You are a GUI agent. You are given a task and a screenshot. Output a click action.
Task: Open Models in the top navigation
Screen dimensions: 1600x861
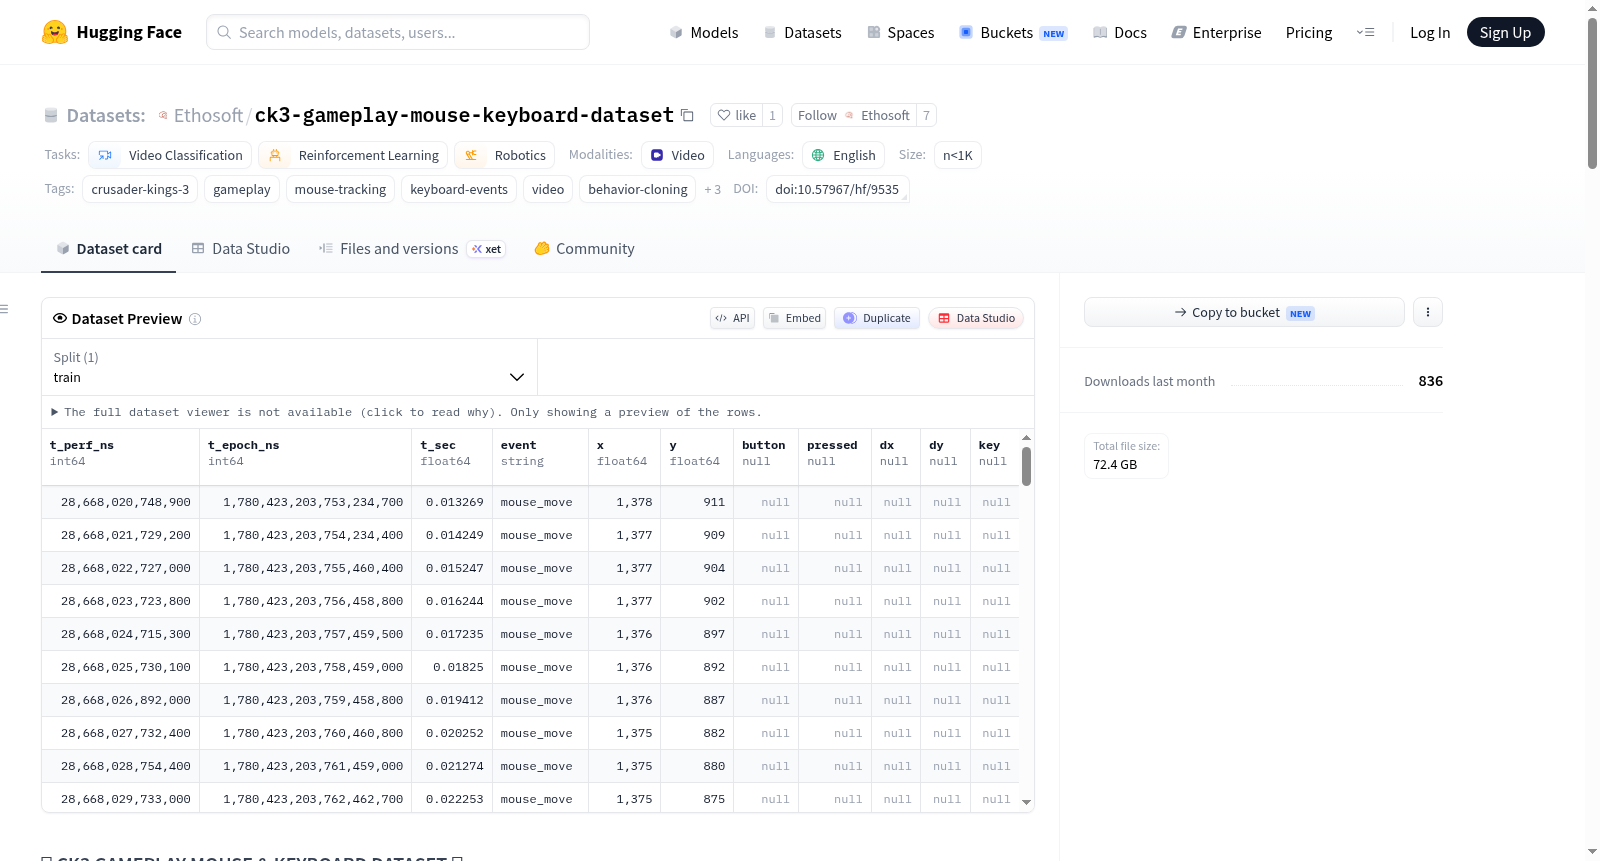(704, 32)
